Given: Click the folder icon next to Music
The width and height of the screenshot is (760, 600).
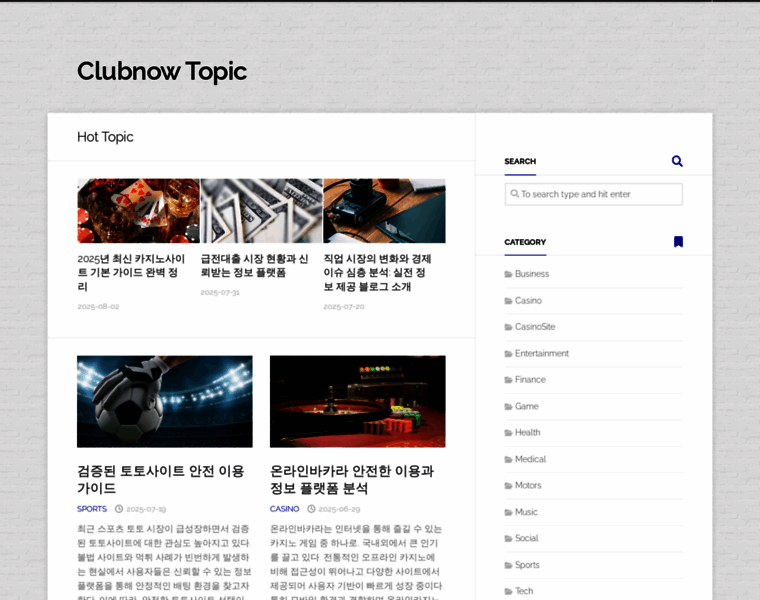Looking at the screenshot, I should click(508, 512).
